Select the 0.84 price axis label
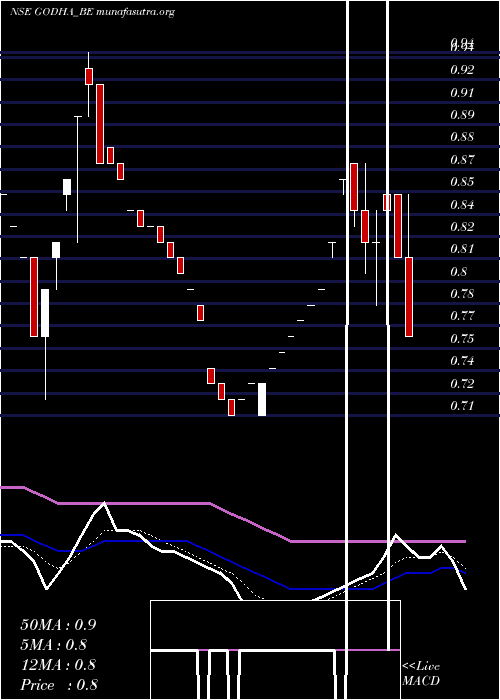Viewport: 500px width, 700px height. [x=462, y=204]
